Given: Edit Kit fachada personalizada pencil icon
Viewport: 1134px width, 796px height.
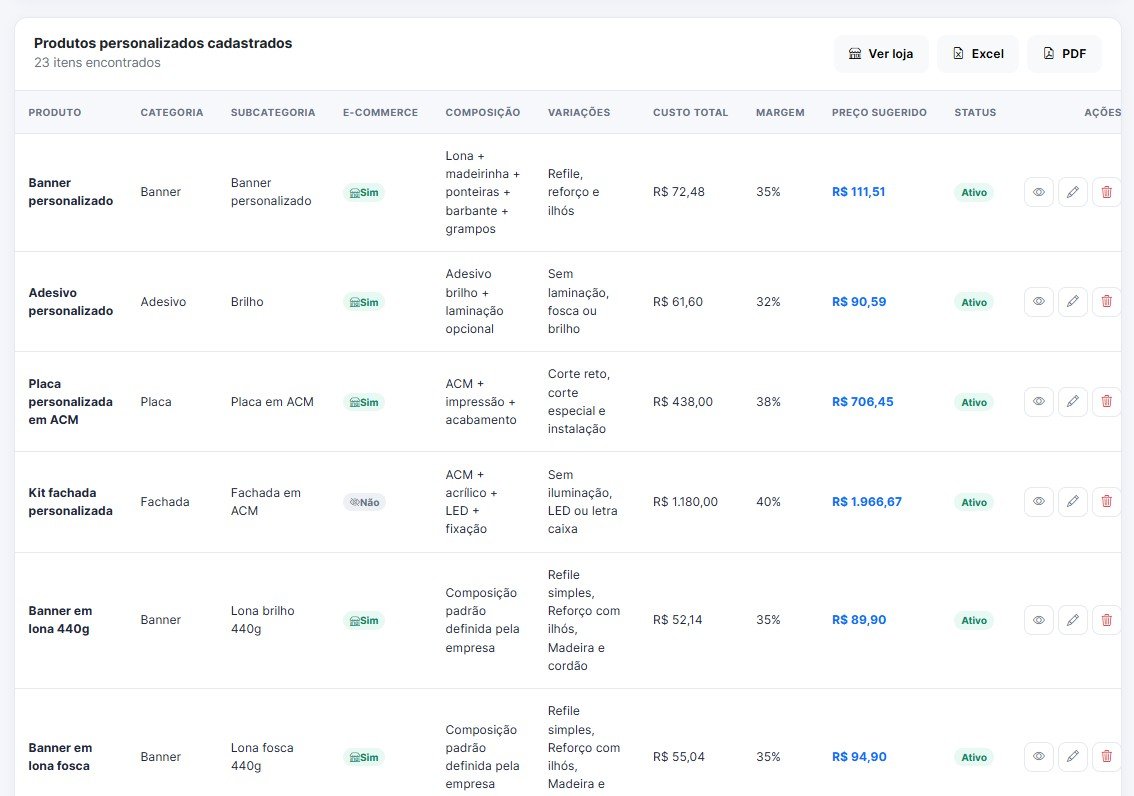Looking at the screenshot, I should 1073,502.
